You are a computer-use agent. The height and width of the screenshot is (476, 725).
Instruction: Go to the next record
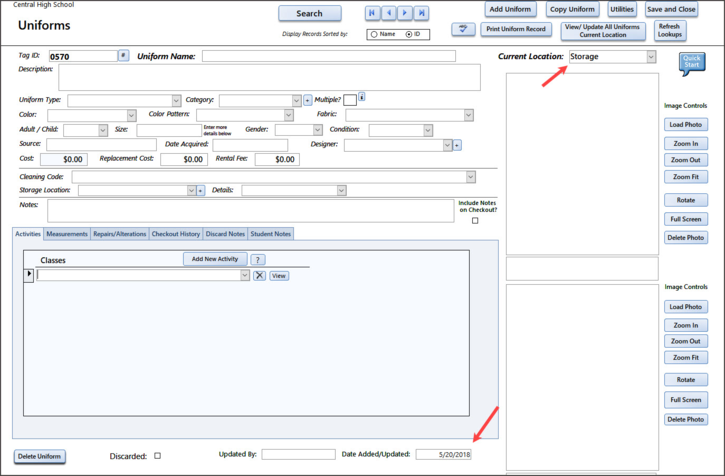[405, 13]
